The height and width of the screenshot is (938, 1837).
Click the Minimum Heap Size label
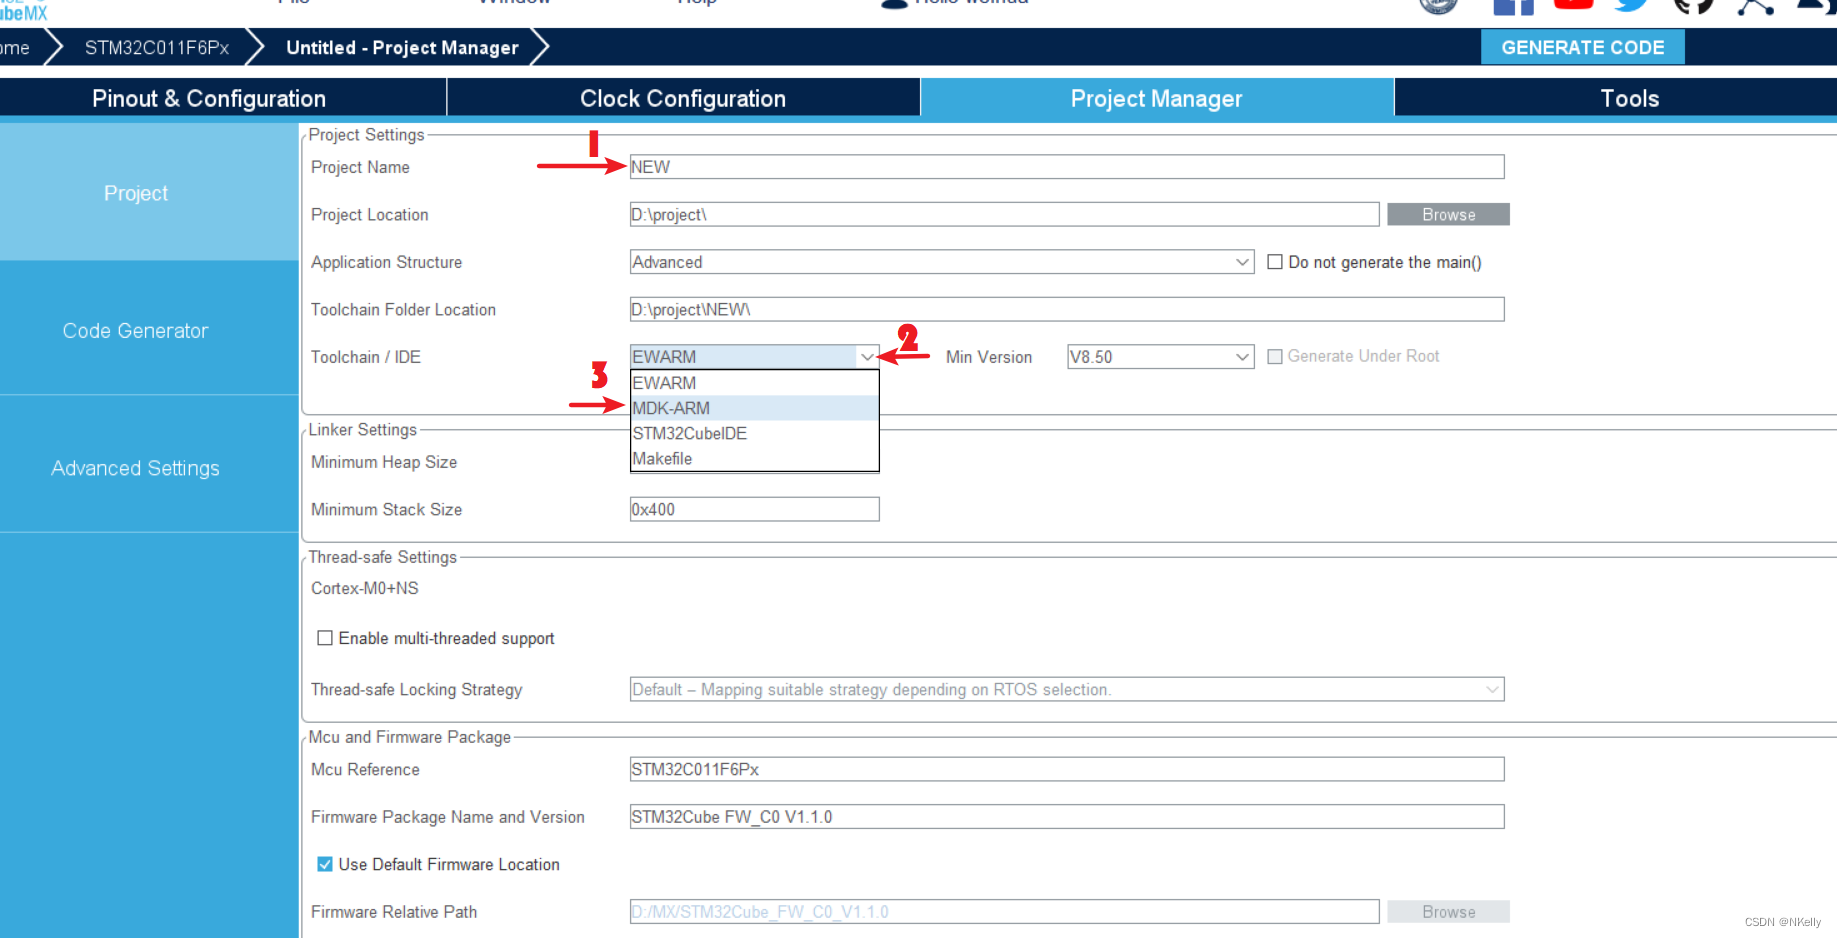[x=384, y=462]
